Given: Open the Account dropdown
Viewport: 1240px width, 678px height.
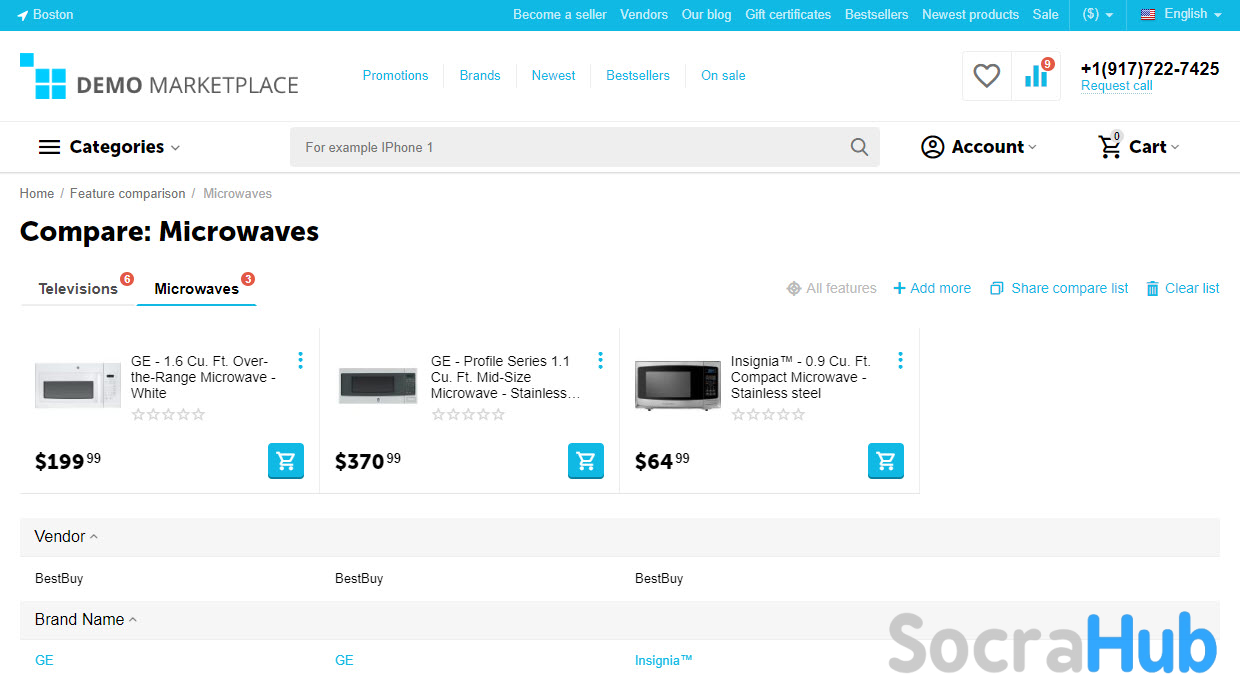Looking at the screenshot, I should [979, 147].
